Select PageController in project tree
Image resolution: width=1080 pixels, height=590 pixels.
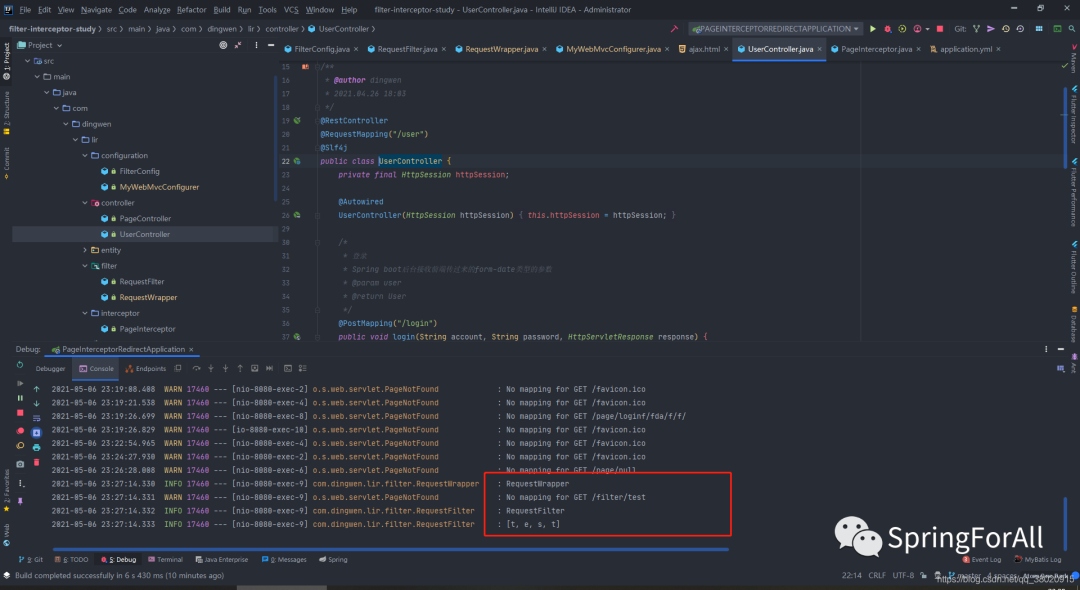point(145,219)
